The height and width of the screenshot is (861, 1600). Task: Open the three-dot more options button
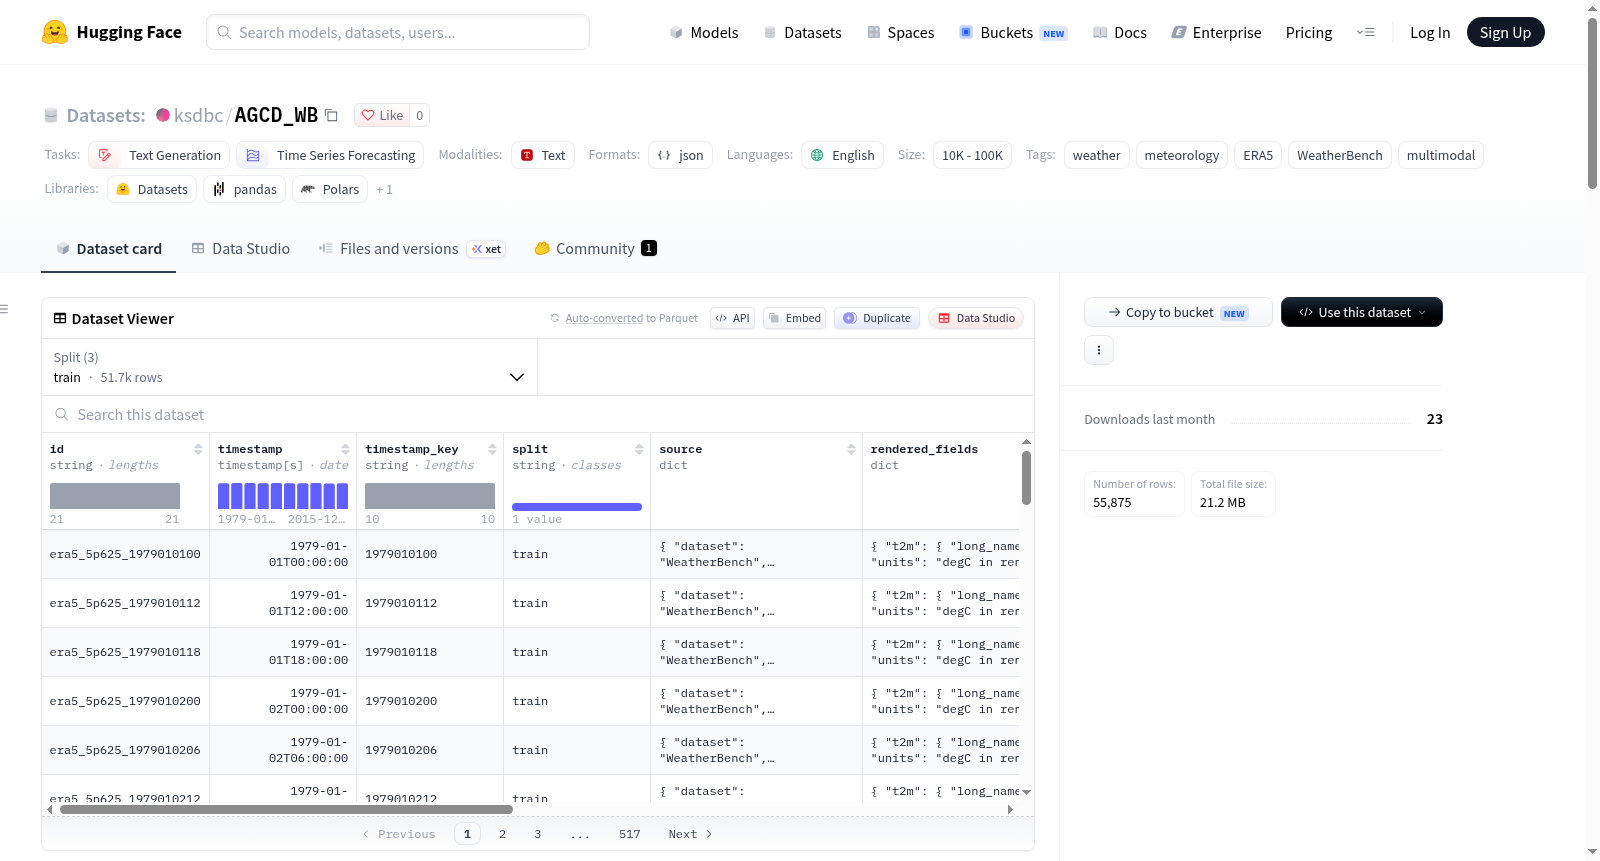click(1099, 350)
